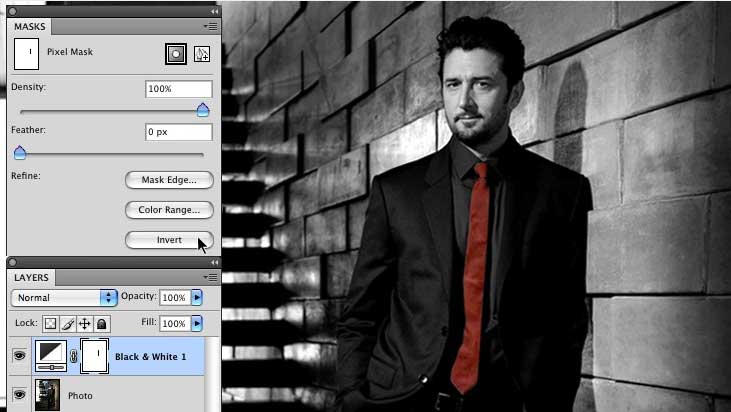Toggle lock transparent pixels

[50, 323]
